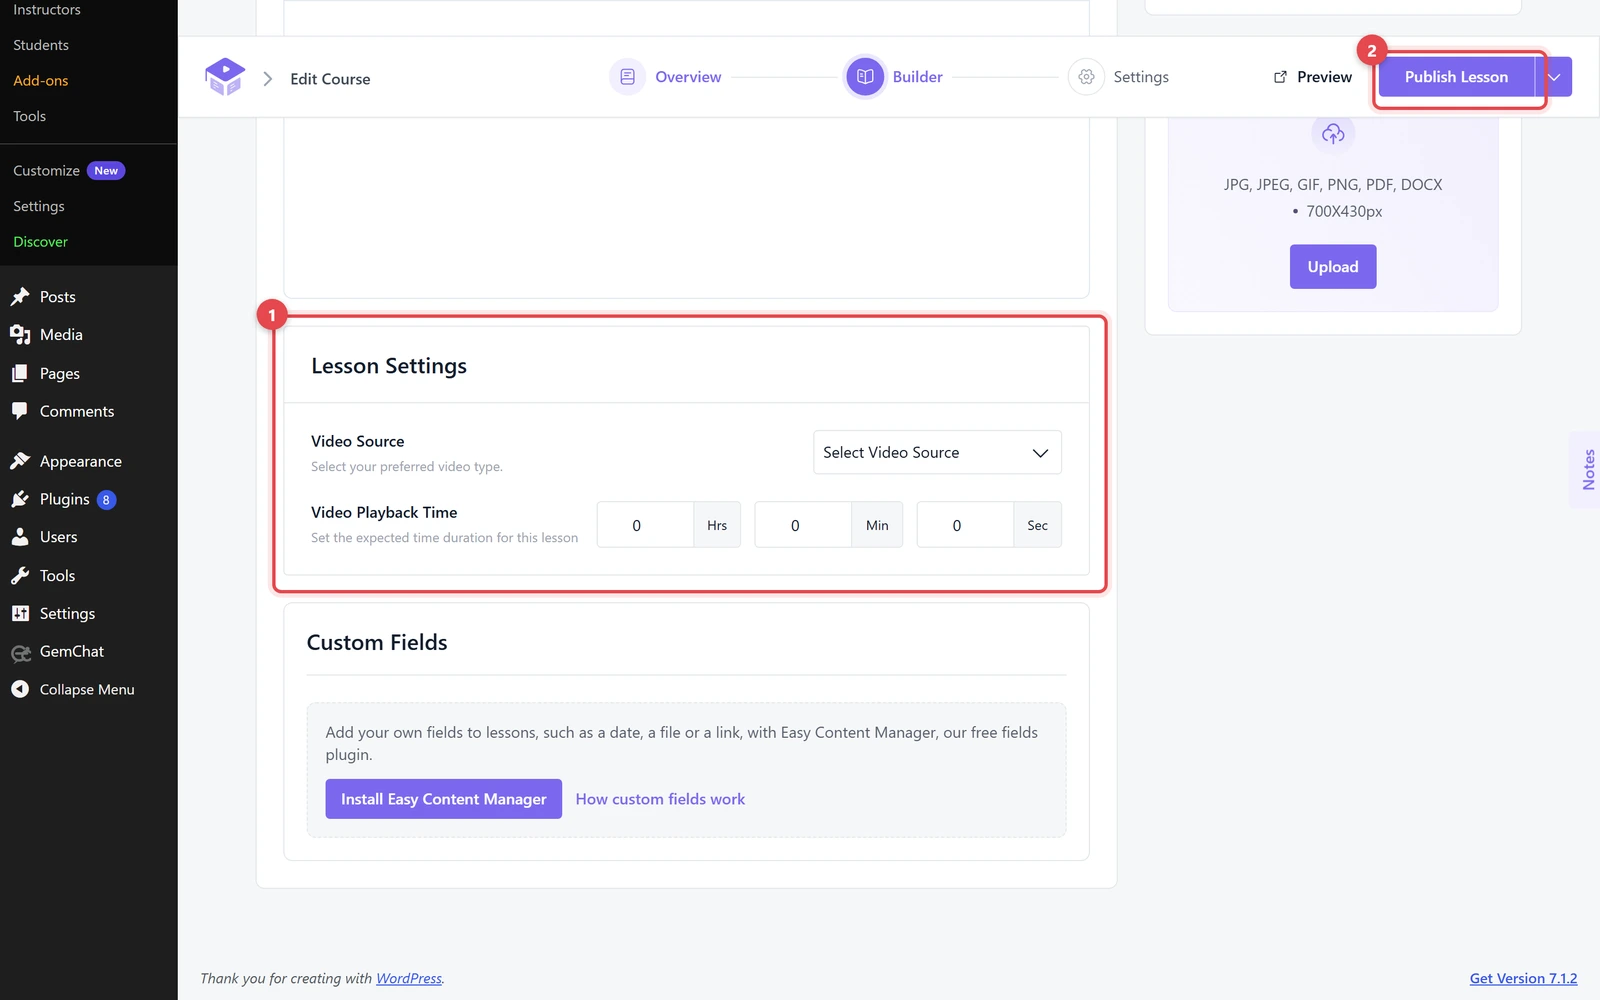The width and height of the screenshot is (1600, 1000).
Task: Click the Settings step gear icon
Action: pyautogui.click(x=1086, y=77)
